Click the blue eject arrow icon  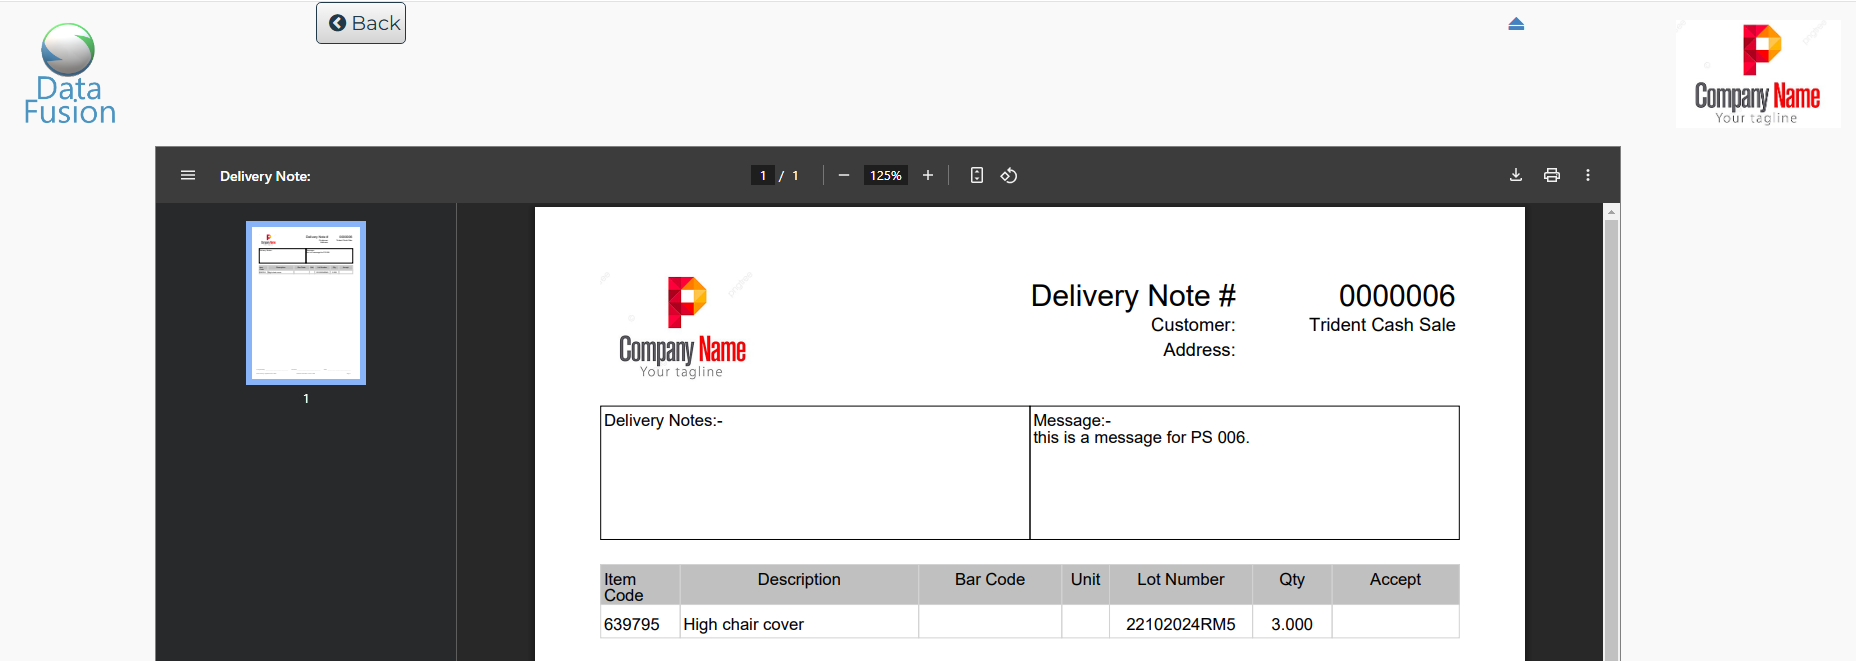pyautogui.click(x=1516, y=24)
